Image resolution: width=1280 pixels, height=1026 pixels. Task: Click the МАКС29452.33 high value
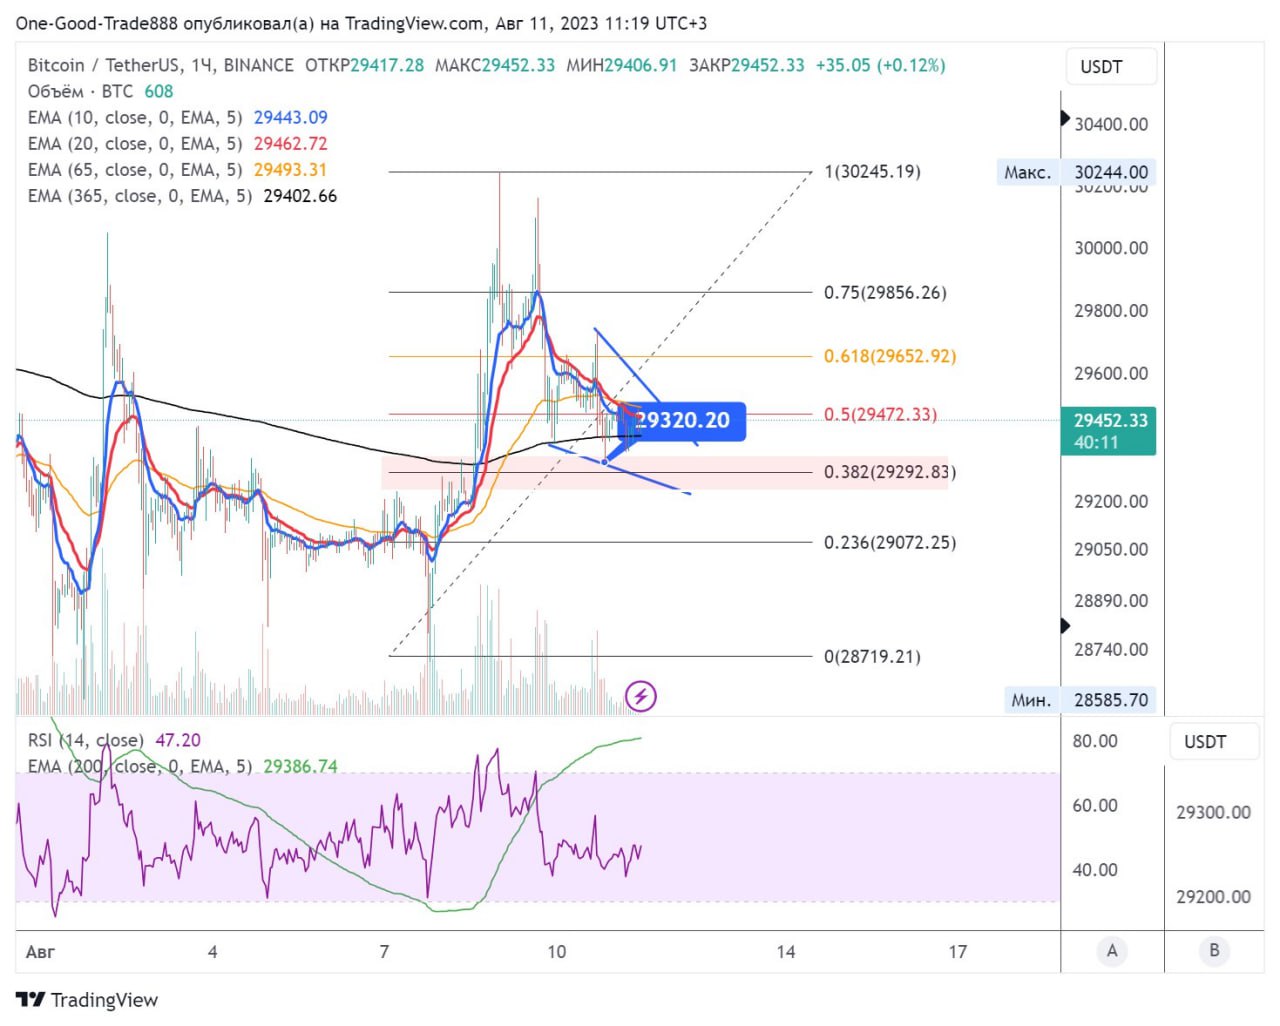[494, 65]
